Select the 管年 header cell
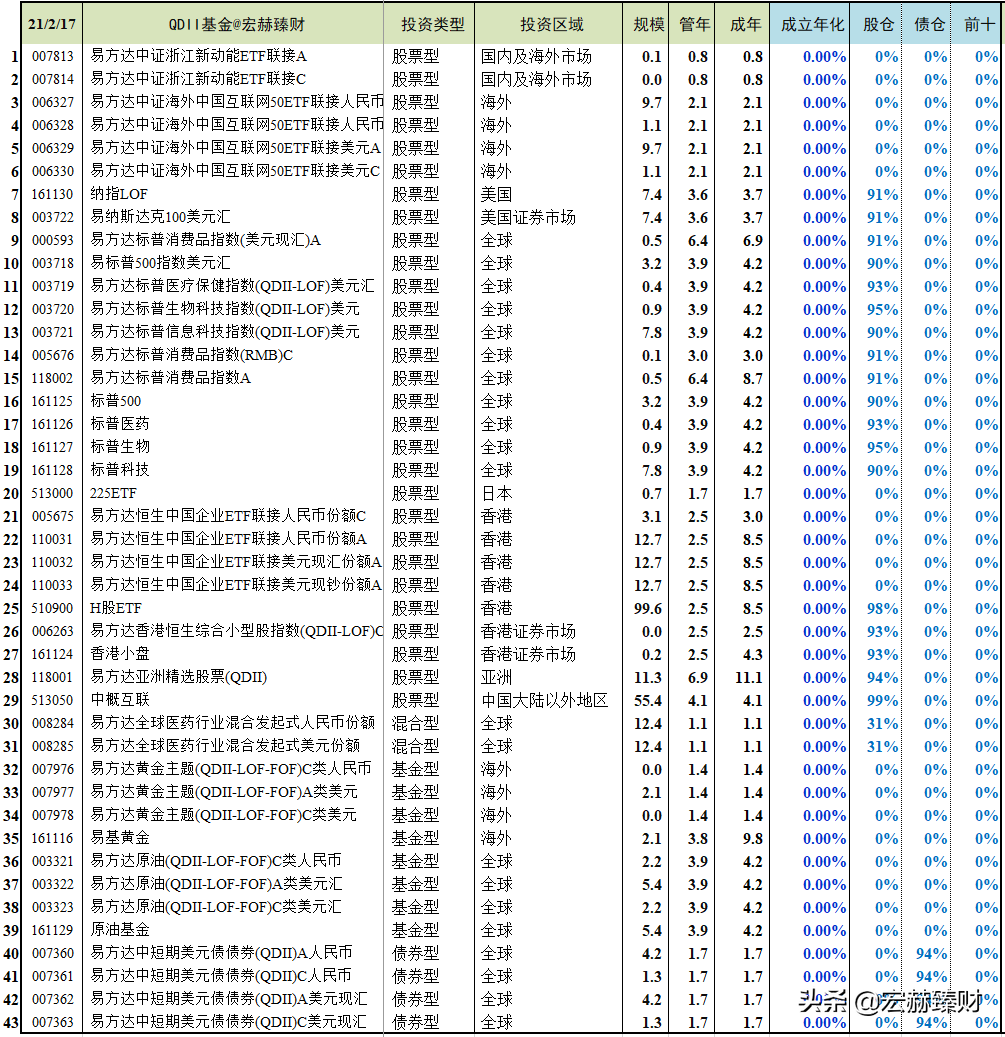 tap(695, 24)
